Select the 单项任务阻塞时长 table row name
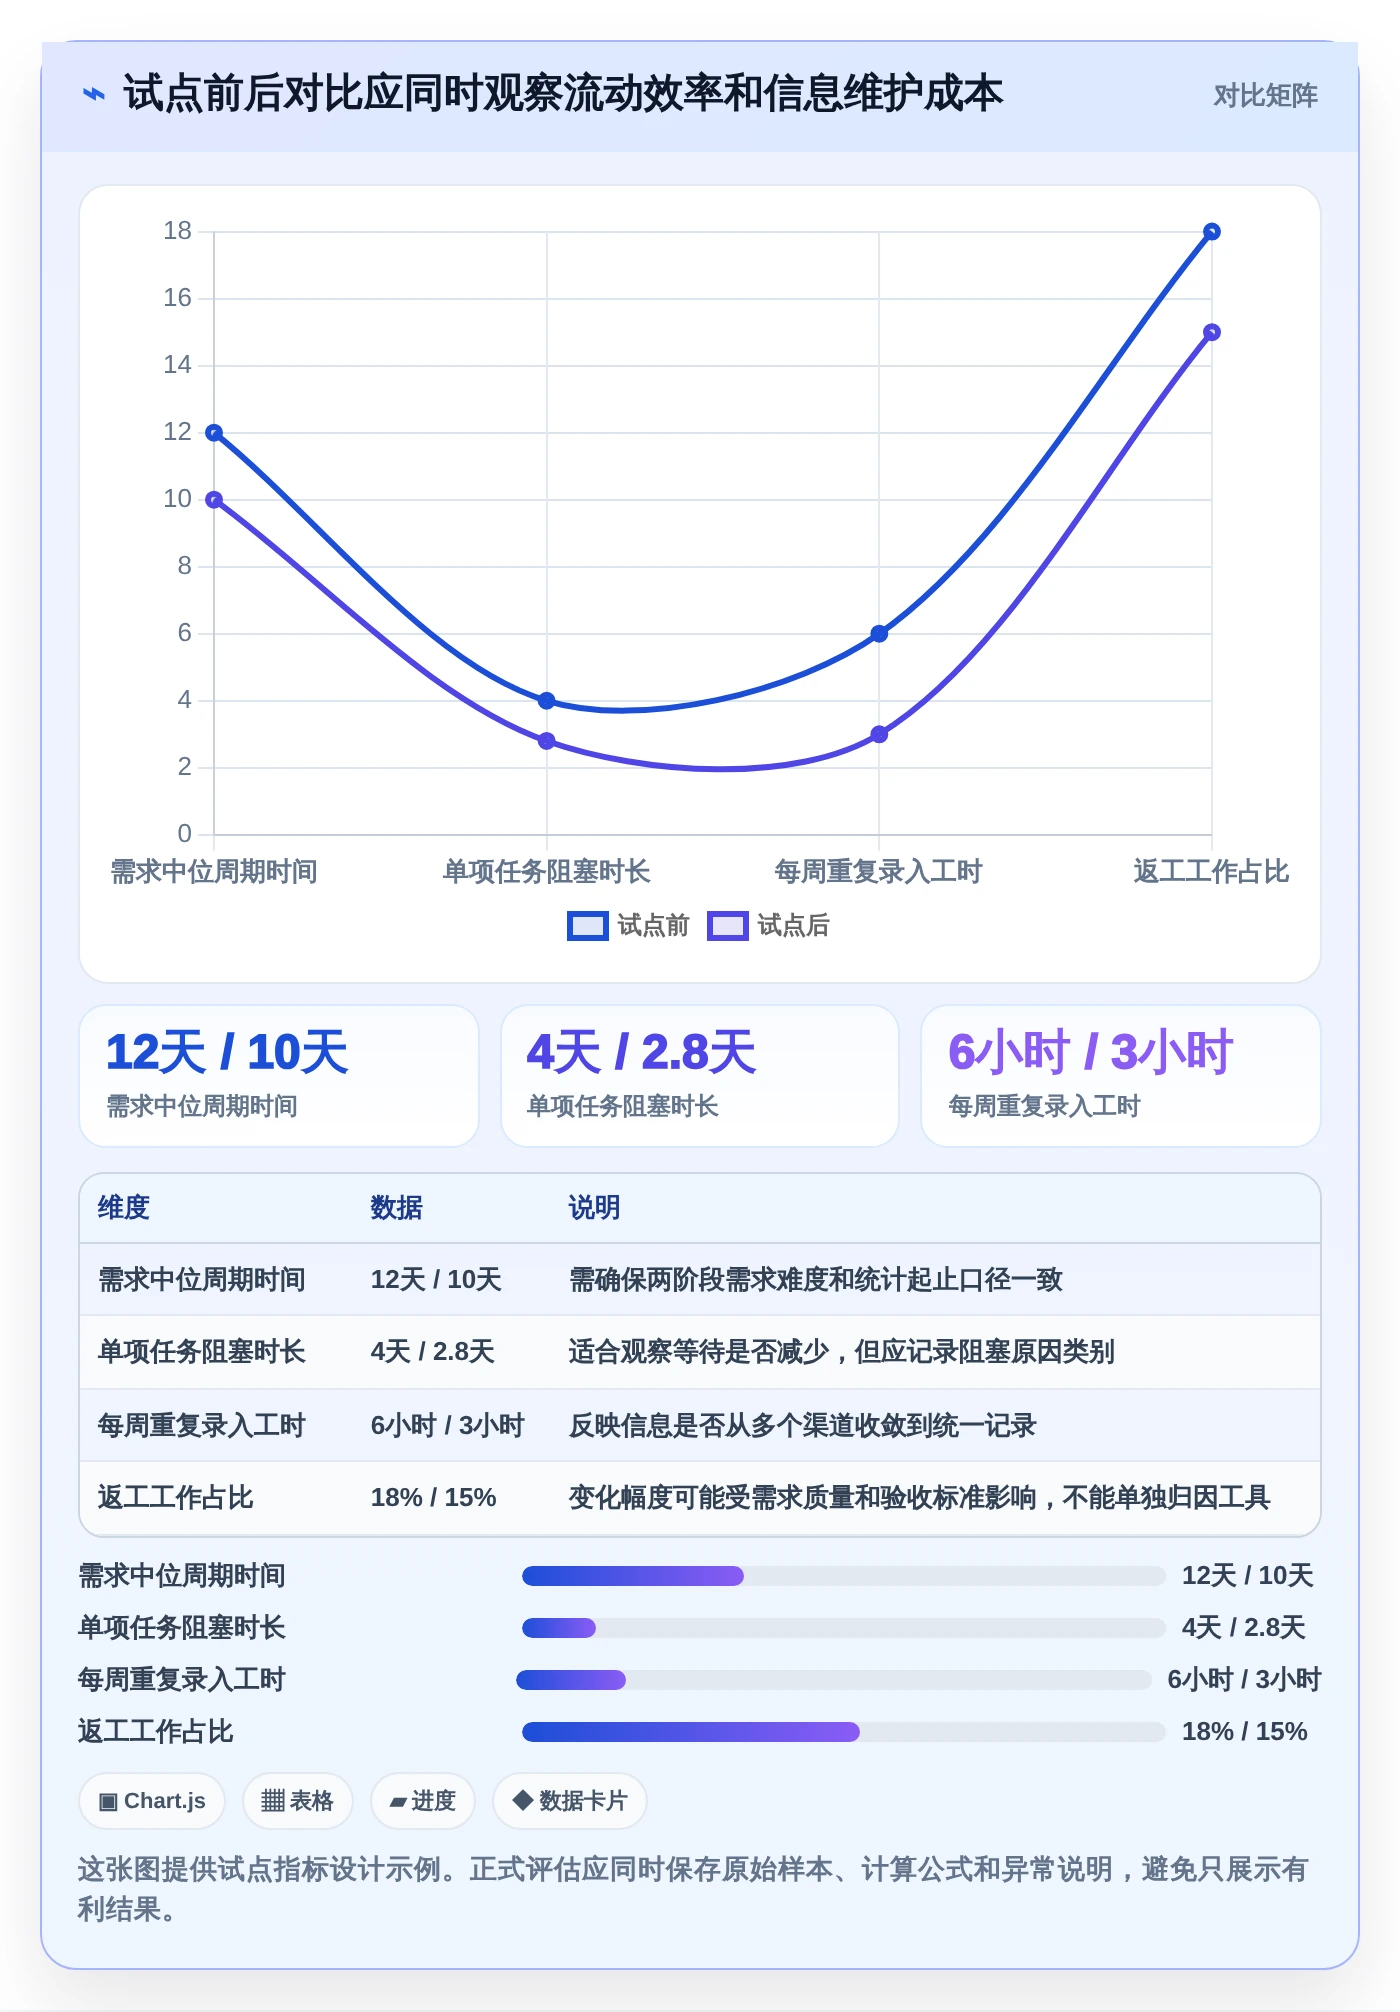The width and height of the screenshot is (1400, 2012). [201, 1352]
